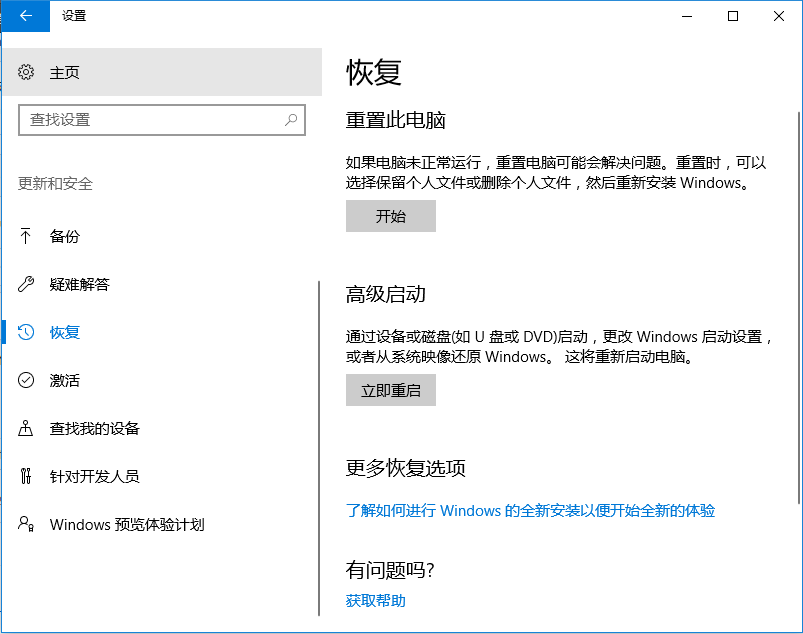This screenshot has width=803, height=634.
Task: Click the gear icon beside 主页
Action: [x=28, y=71]
